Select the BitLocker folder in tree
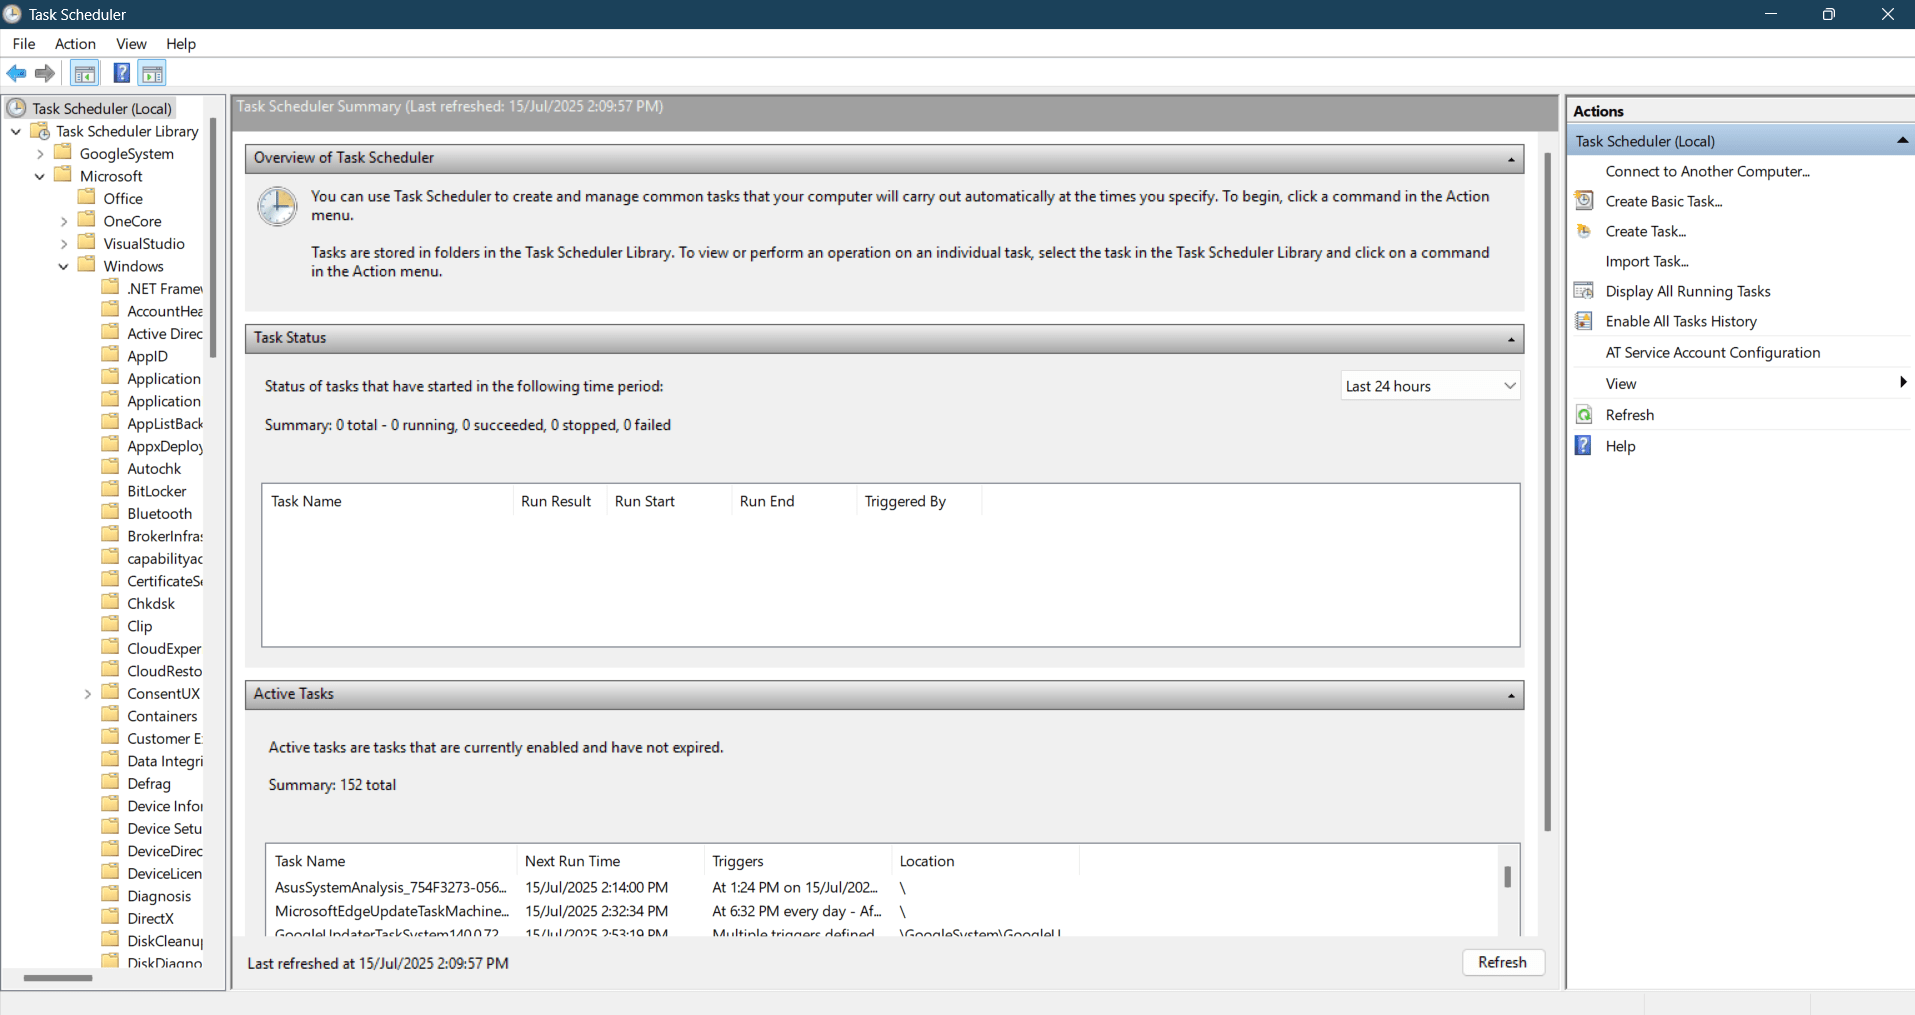The height and width of the screenshot is (1015, 1915). [x=156, y=491]
